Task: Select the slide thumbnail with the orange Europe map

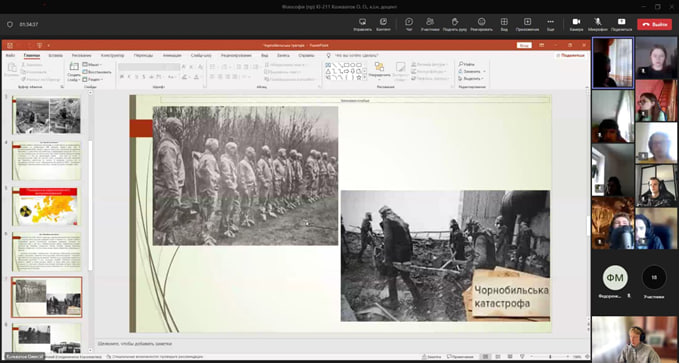Action: [46, 206]
